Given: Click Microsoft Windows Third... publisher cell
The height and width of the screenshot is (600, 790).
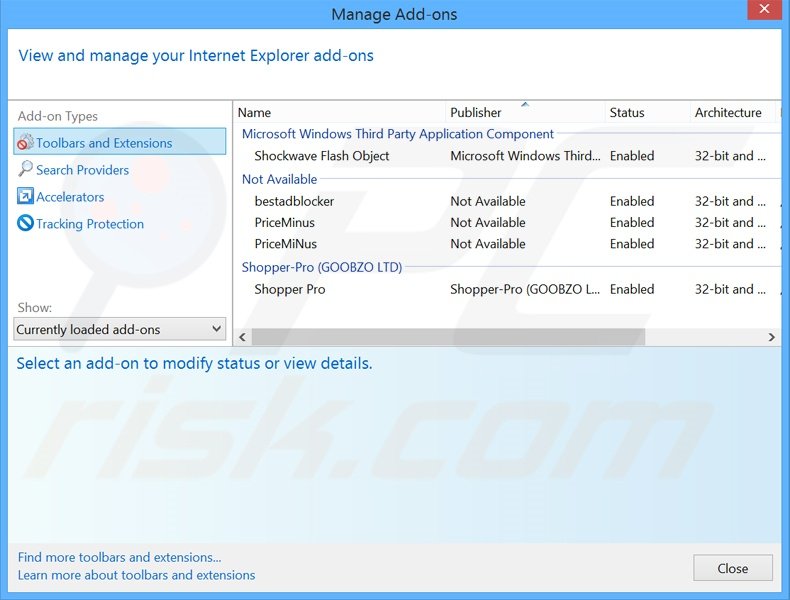Looking at the screenshot, I should [525, 156].
